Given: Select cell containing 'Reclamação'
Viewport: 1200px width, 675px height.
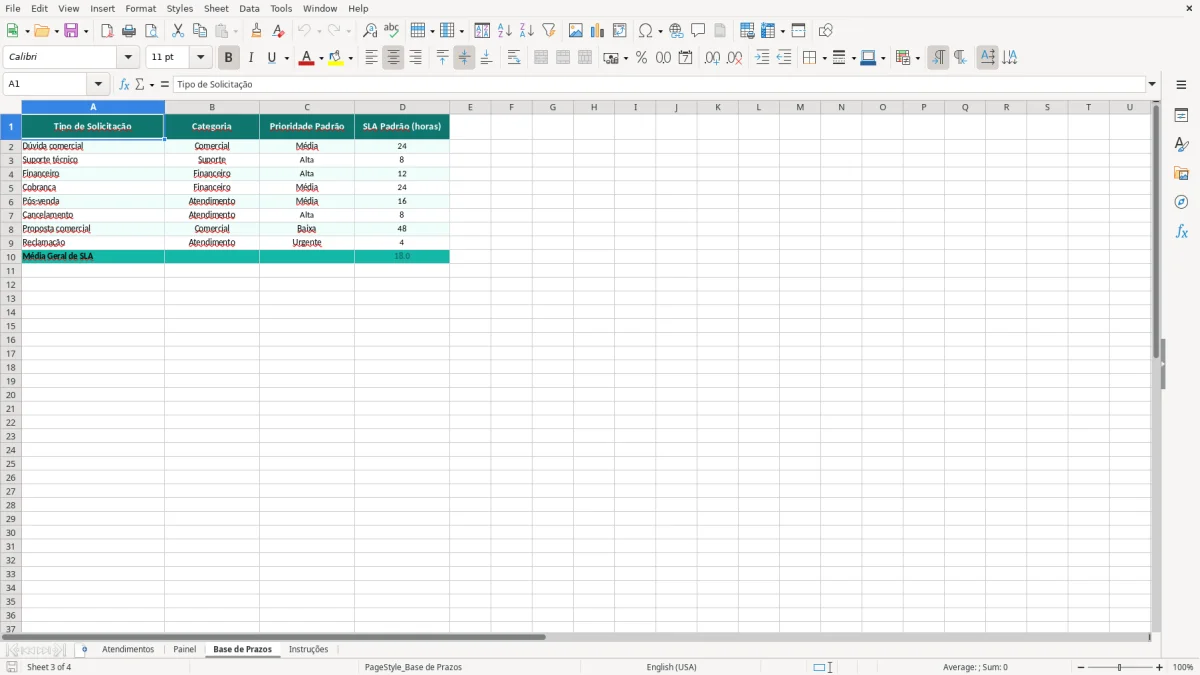Looking at the screenshot, I should pos(93,243).
